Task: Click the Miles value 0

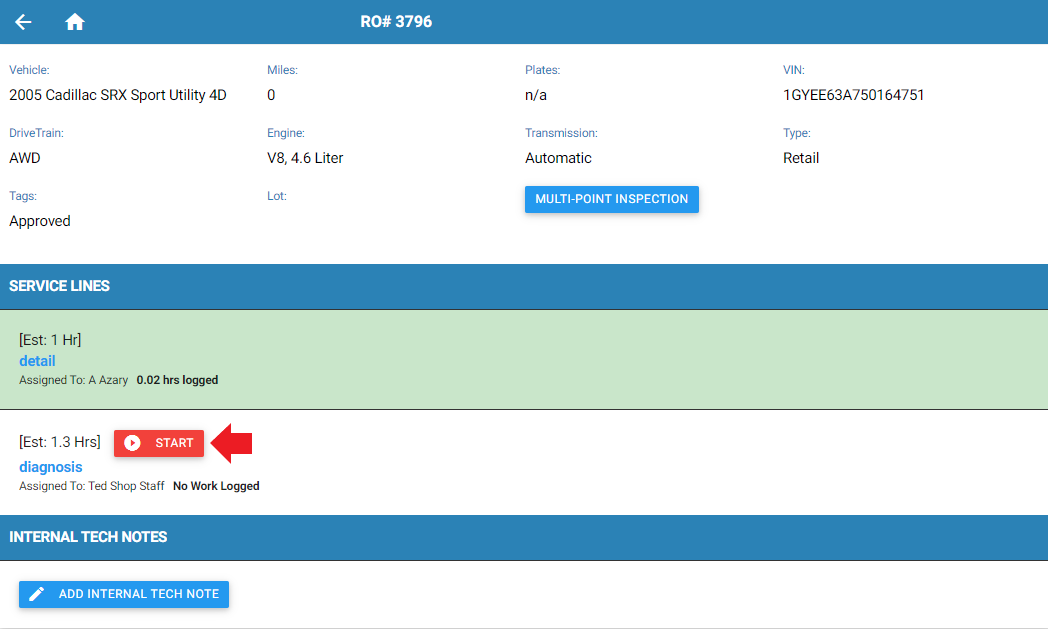Action: point(271,95)
